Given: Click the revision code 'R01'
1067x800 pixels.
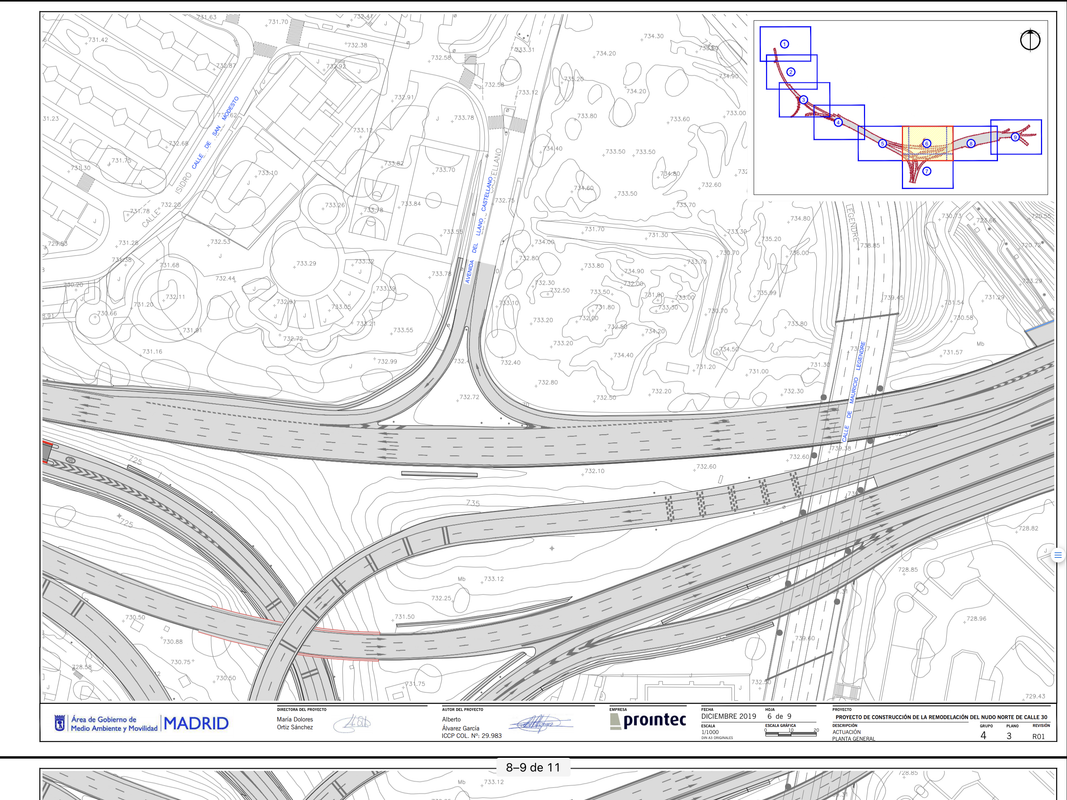Looking at the screenshot, I should coord(1038,736).
